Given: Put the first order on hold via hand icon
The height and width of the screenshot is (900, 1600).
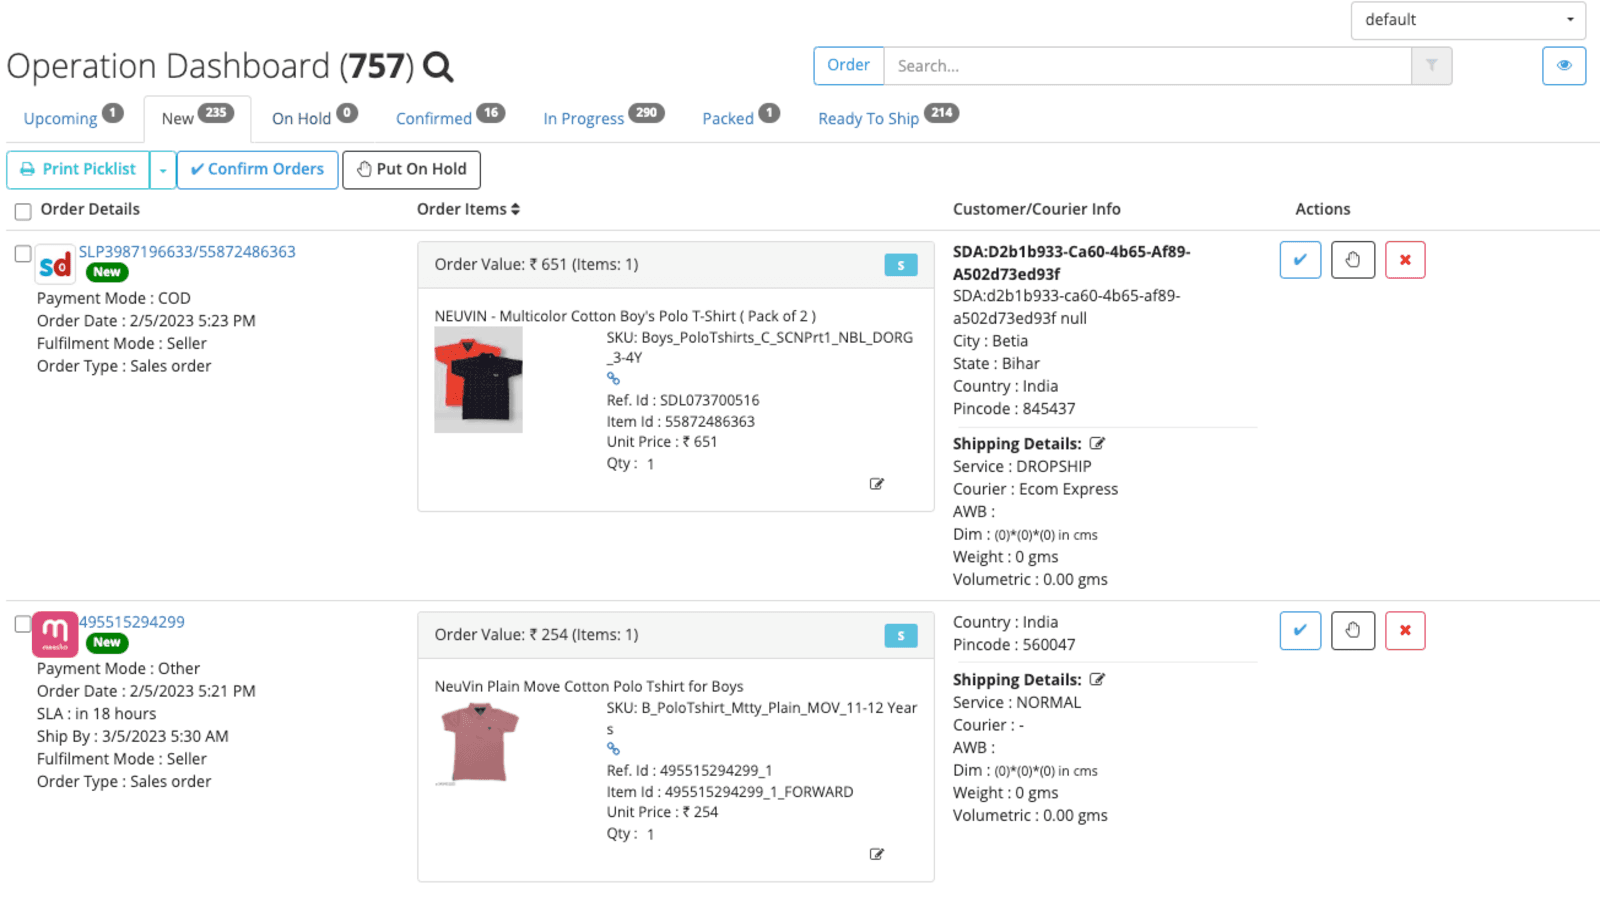Looking at the screenshot, I should [1352, 259].
